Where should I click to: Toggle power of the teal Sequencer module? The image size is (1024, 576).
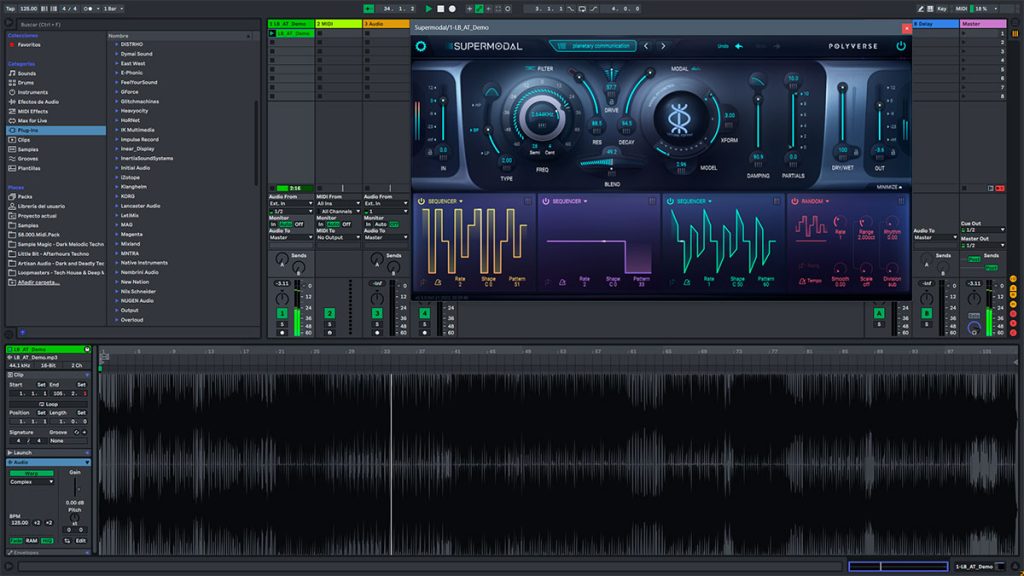(x=670, y=201)
